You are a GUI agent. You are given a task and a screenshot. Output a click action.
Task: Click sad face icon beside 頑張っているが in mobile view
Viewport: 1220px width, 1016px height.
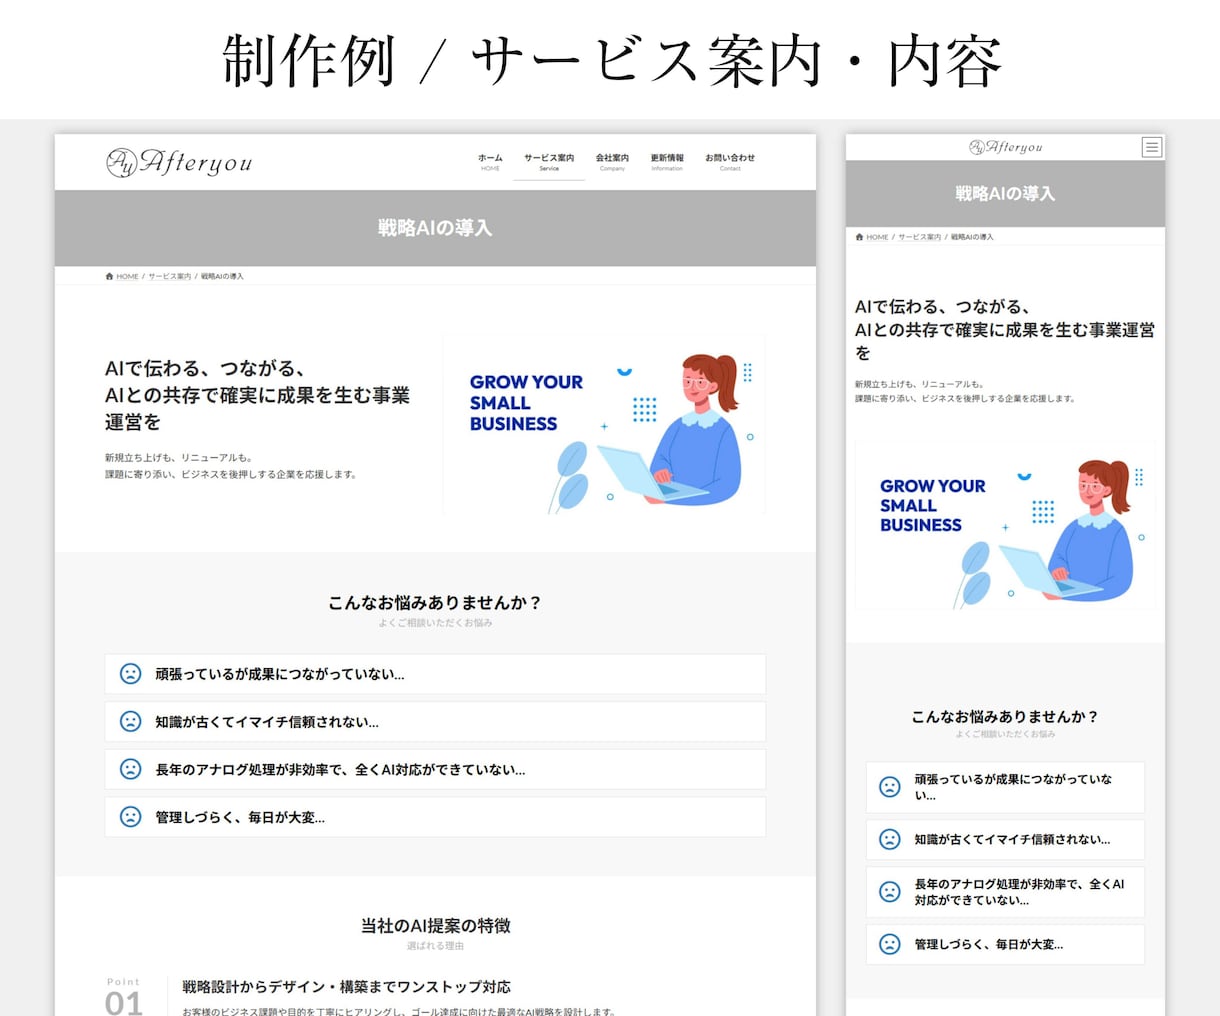tap(889, 787)
